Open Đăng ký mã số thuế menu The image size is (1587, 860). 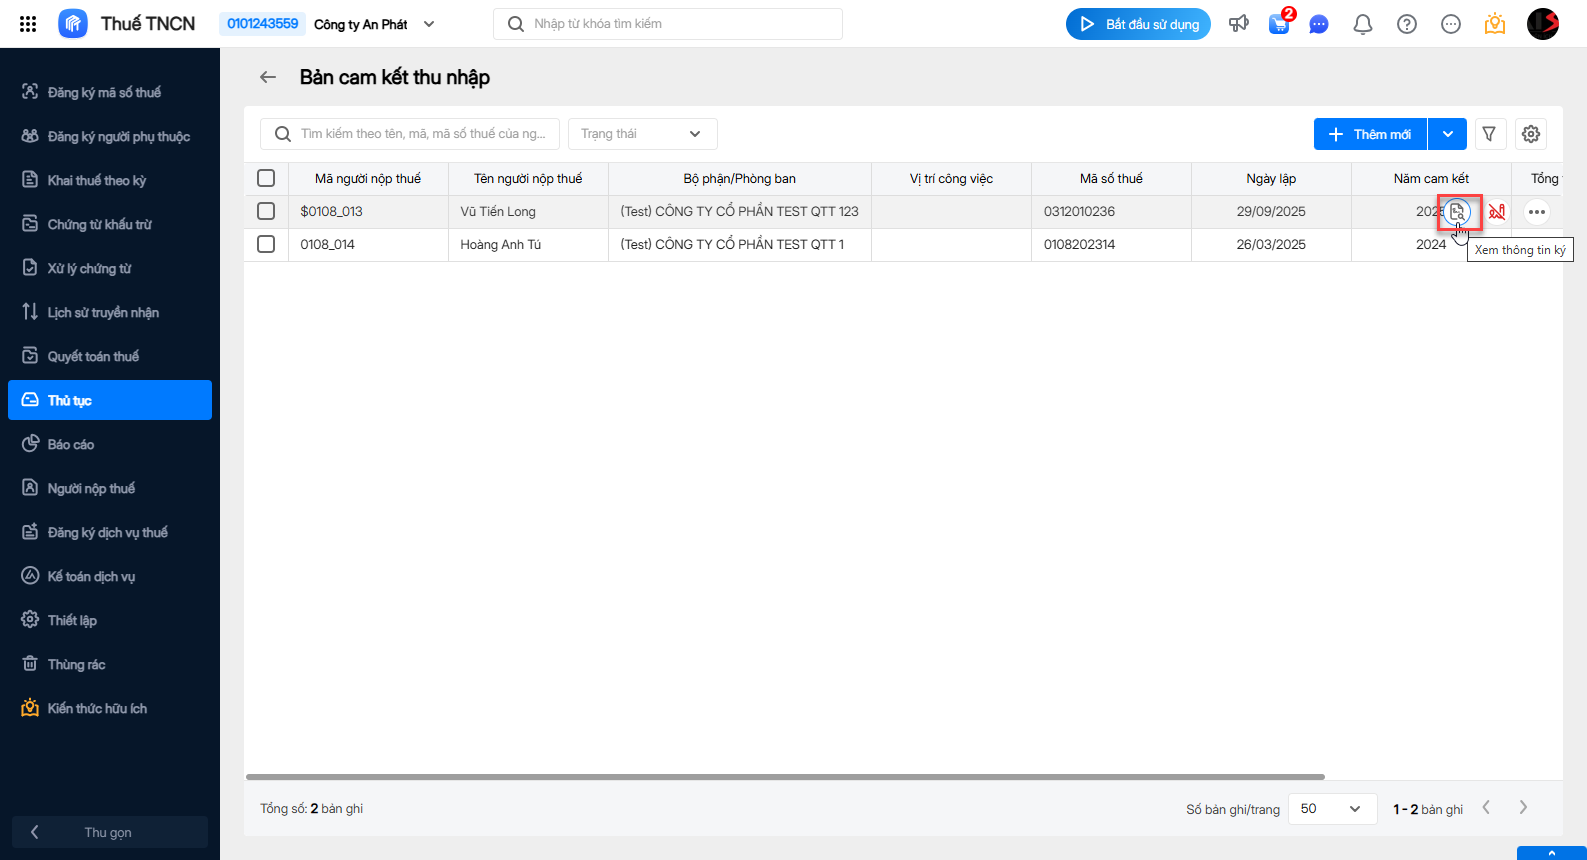pos(110,92)
